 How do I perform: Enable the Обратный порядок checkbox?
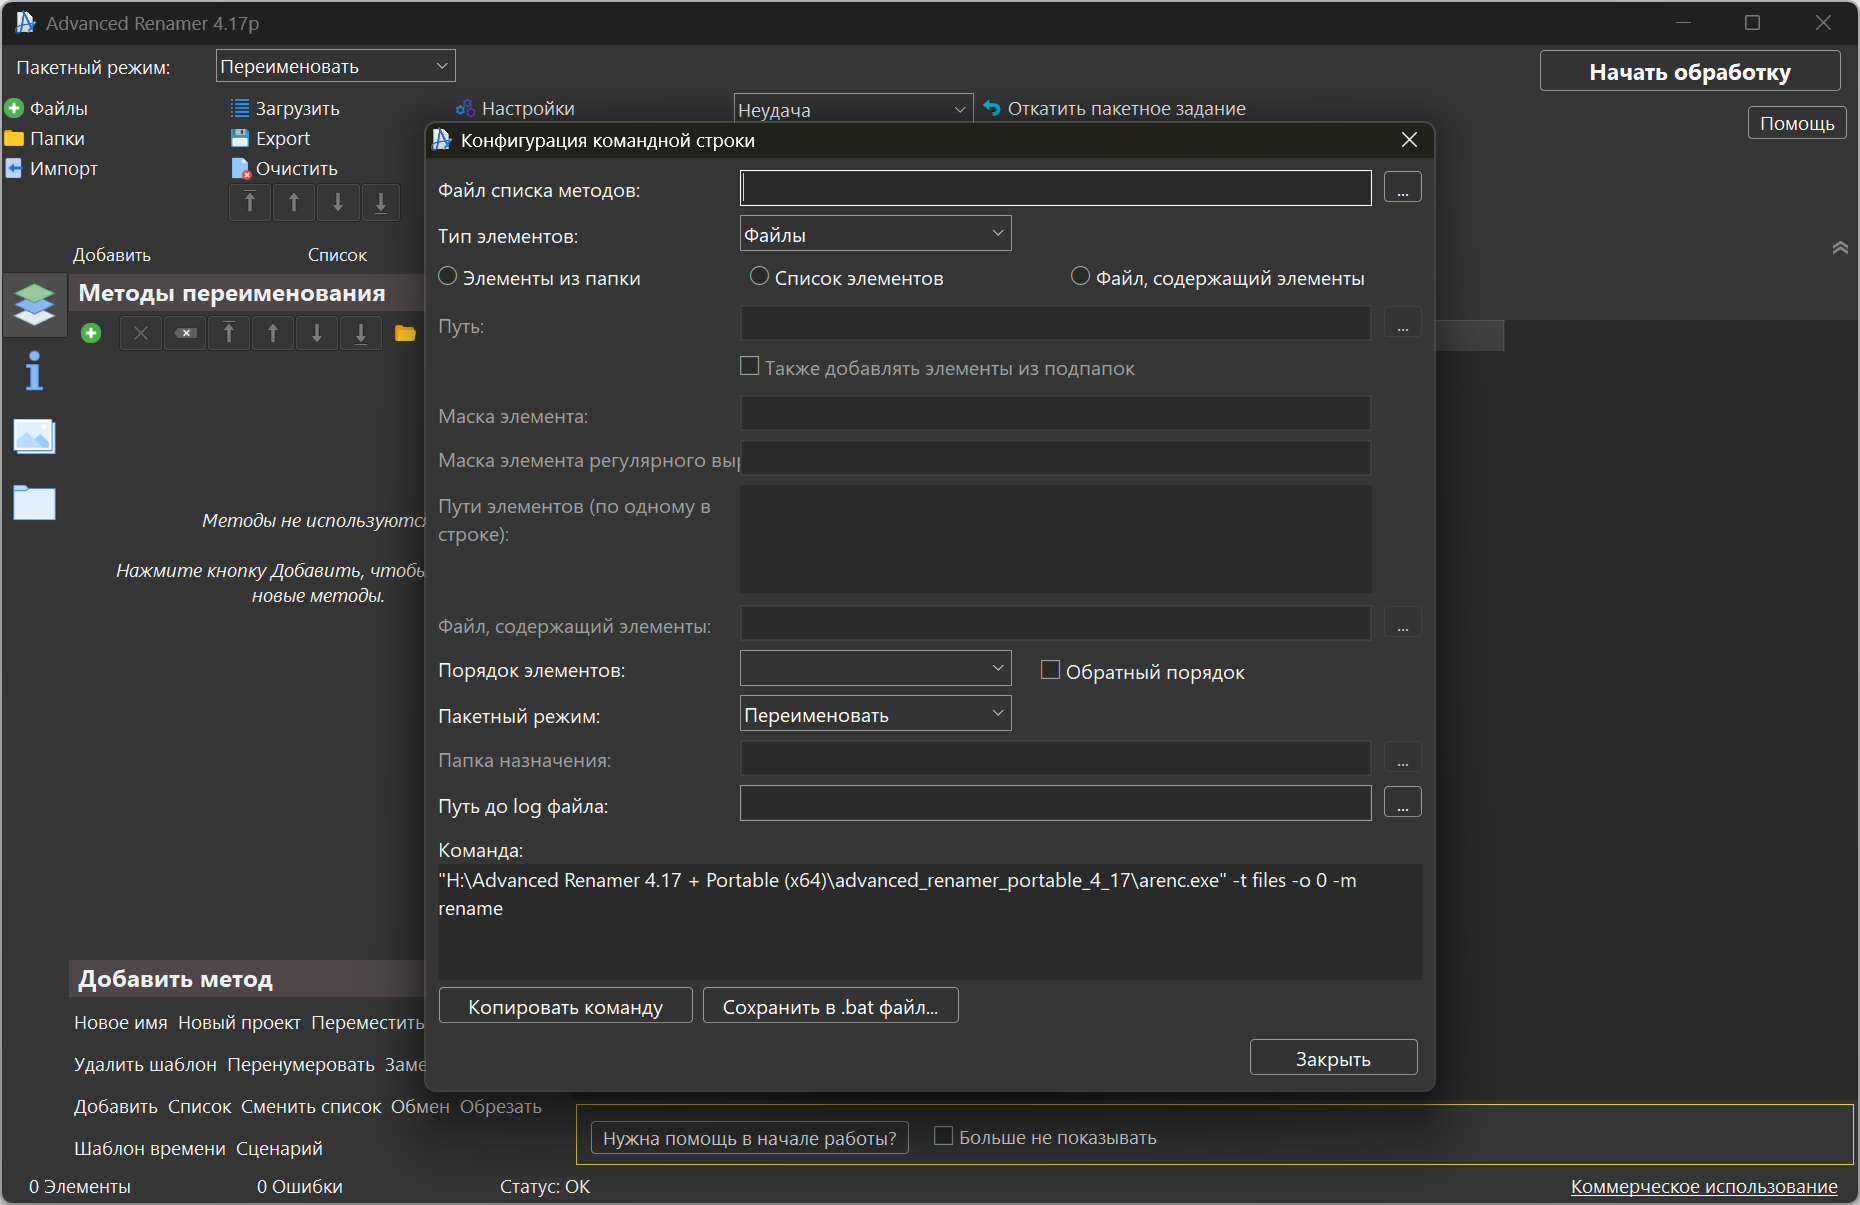click(x=1050, y=670)
